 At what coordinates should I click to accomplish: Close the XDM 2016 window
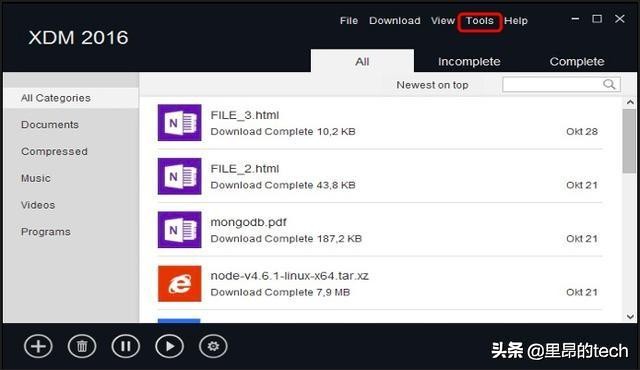coord(620,19)
